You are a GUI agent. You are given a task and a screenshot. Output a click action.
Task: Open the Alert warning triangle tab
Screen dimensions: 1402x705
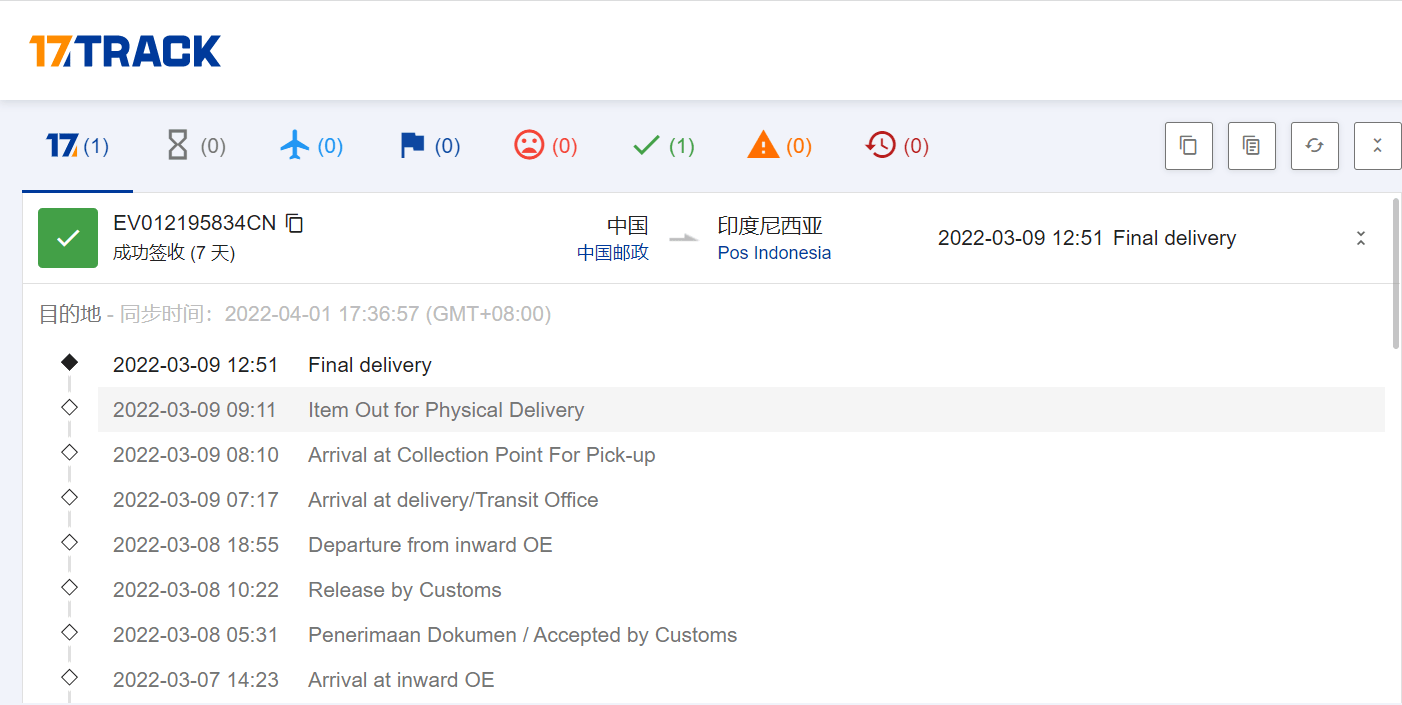[x=780, y=146]
